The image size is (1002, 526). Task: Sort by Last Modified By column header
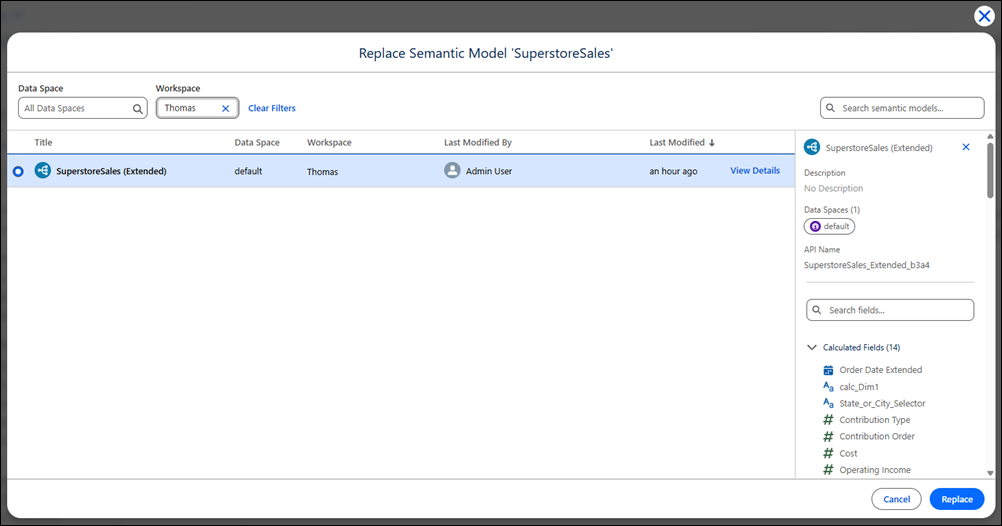tap(478, 143)
